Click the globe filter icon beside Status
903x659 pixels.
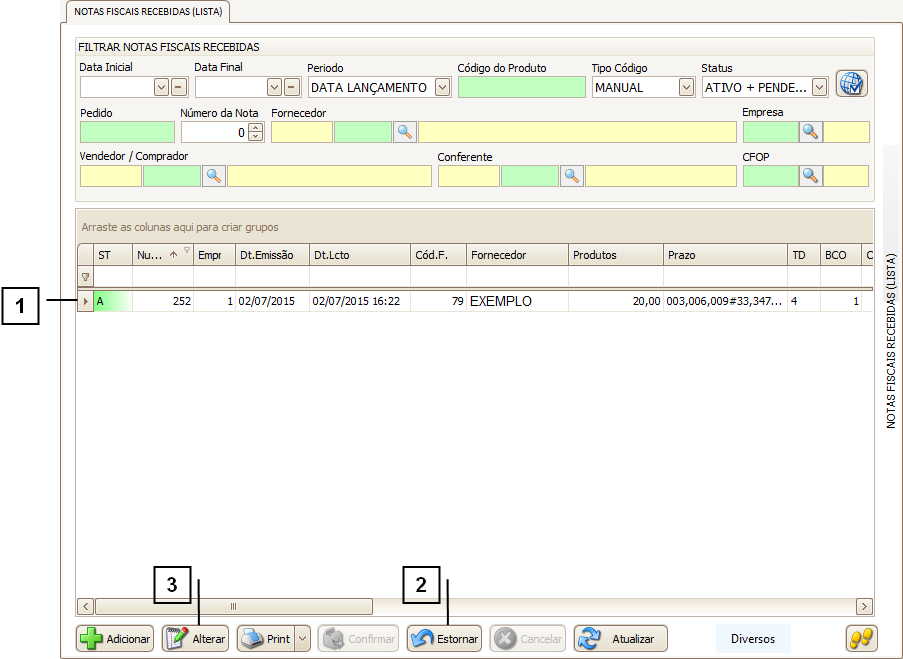tap(851, 84)
